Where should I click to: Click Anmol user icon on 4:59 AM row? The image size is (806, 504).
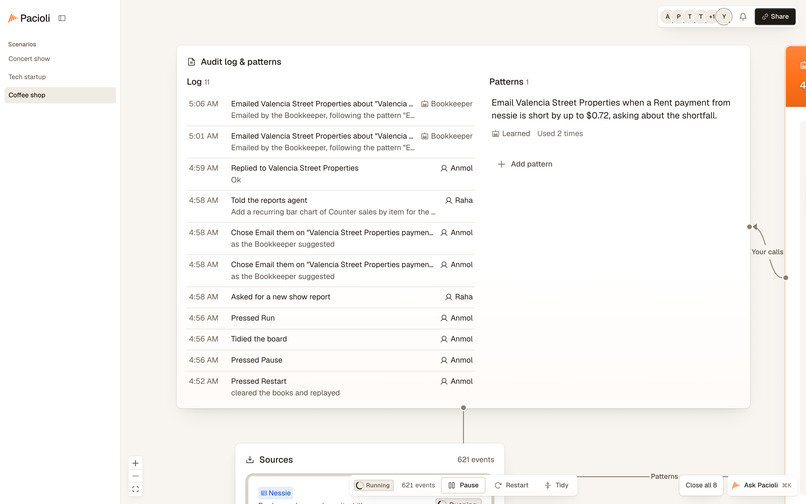pyautogui.click(x=444, y=168)
